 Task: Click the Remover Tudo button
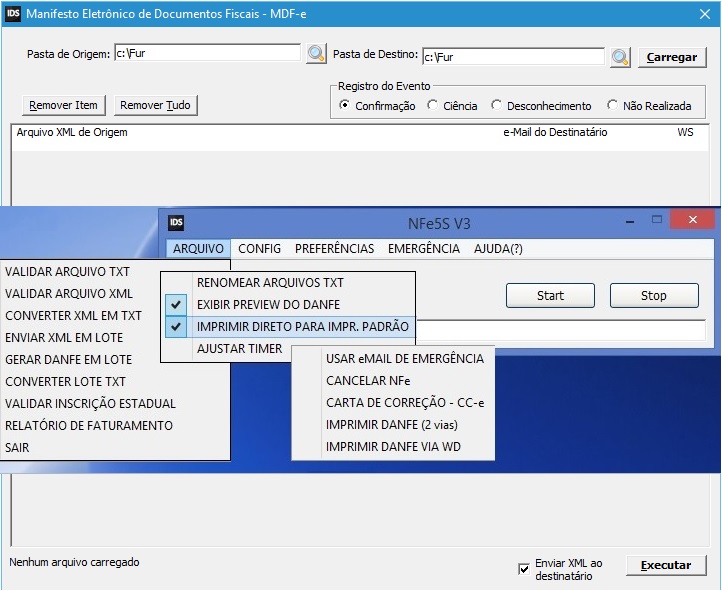(x=156, y=105)
